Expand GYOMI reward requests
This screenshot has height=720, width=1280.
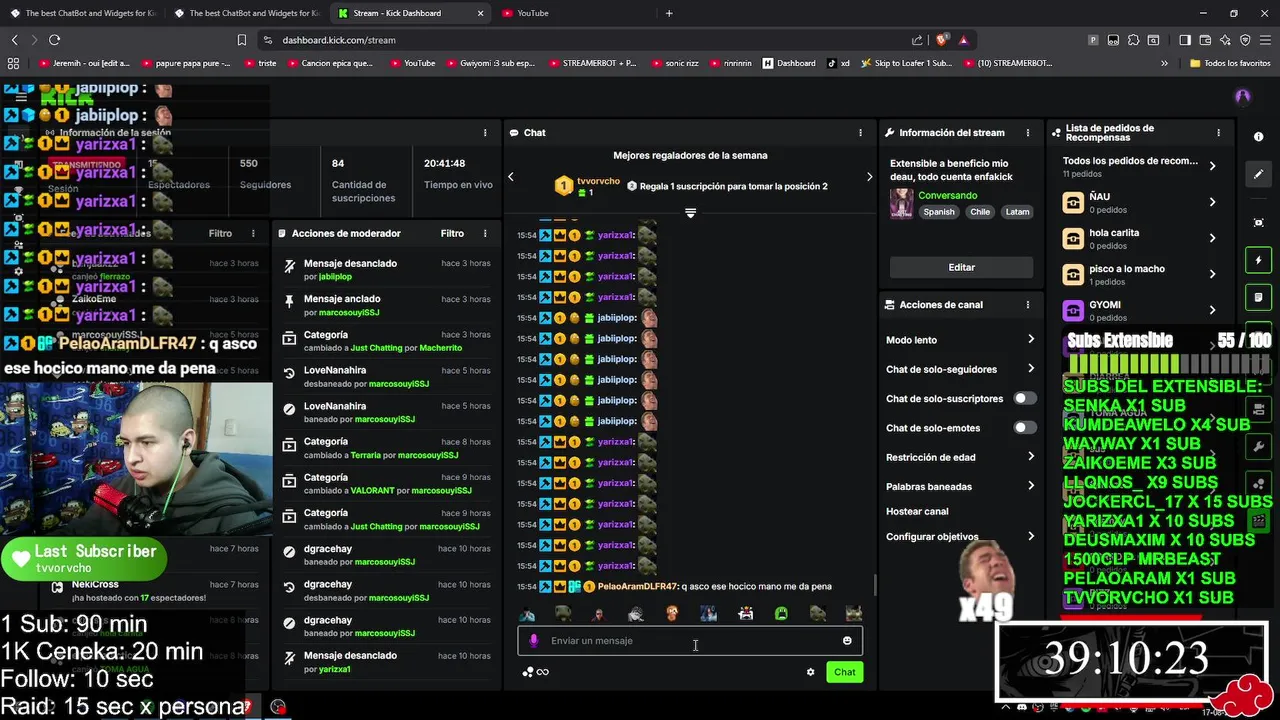[x=1140, y=311]
